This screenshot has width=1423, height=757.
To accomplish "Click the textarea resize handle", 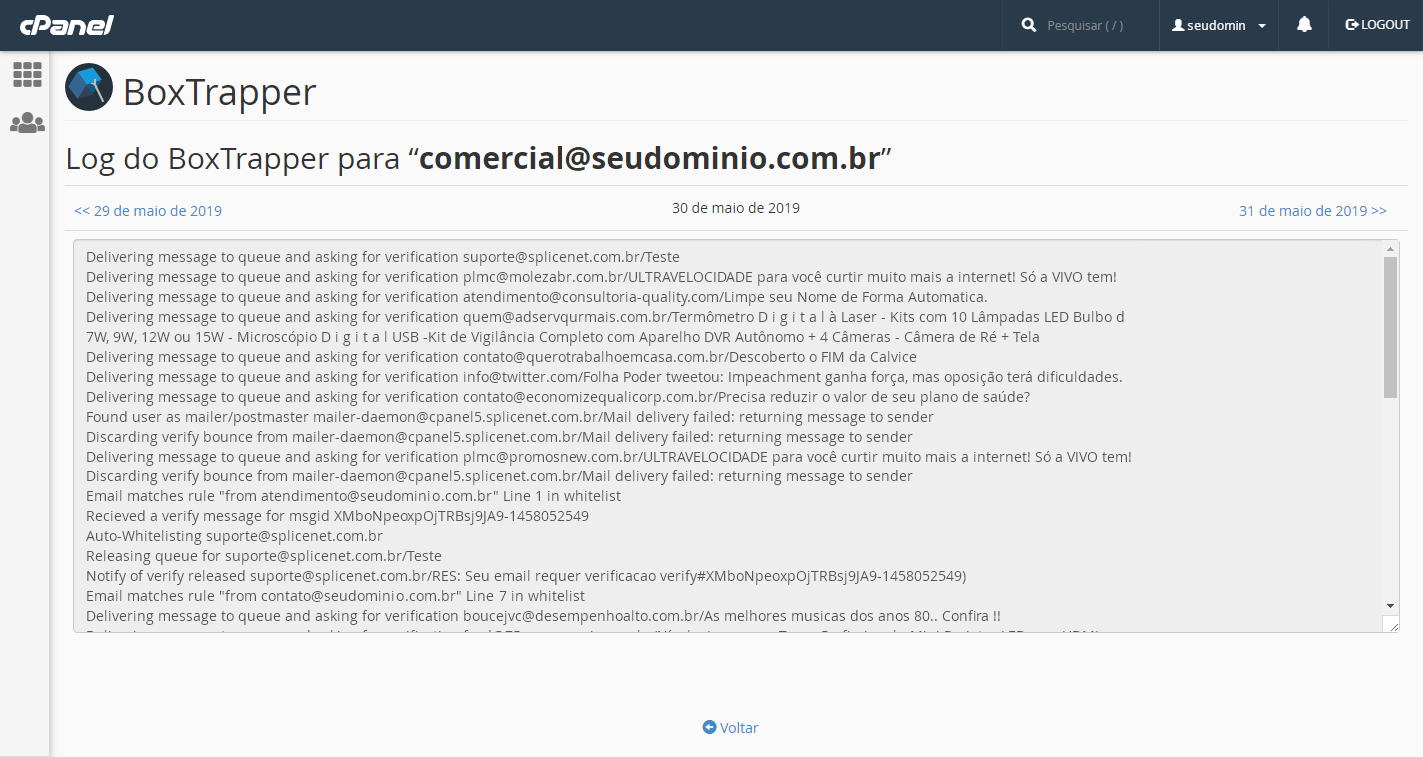I will [x=1390, y=623].
